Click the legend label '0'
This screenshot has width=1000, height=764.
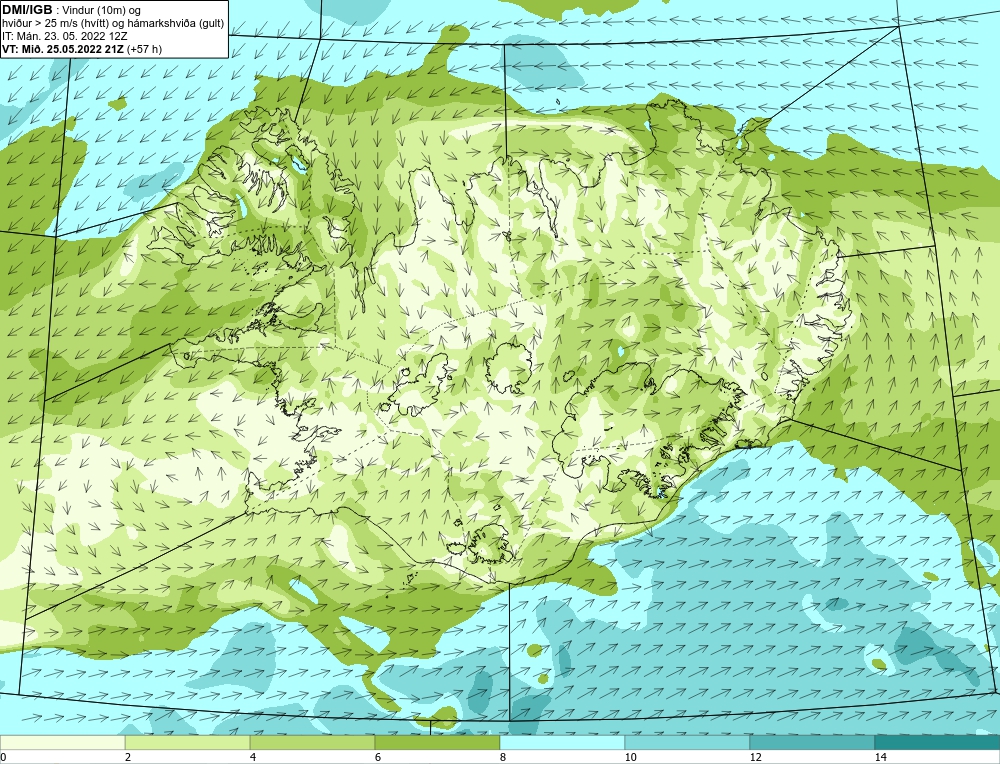3,757
